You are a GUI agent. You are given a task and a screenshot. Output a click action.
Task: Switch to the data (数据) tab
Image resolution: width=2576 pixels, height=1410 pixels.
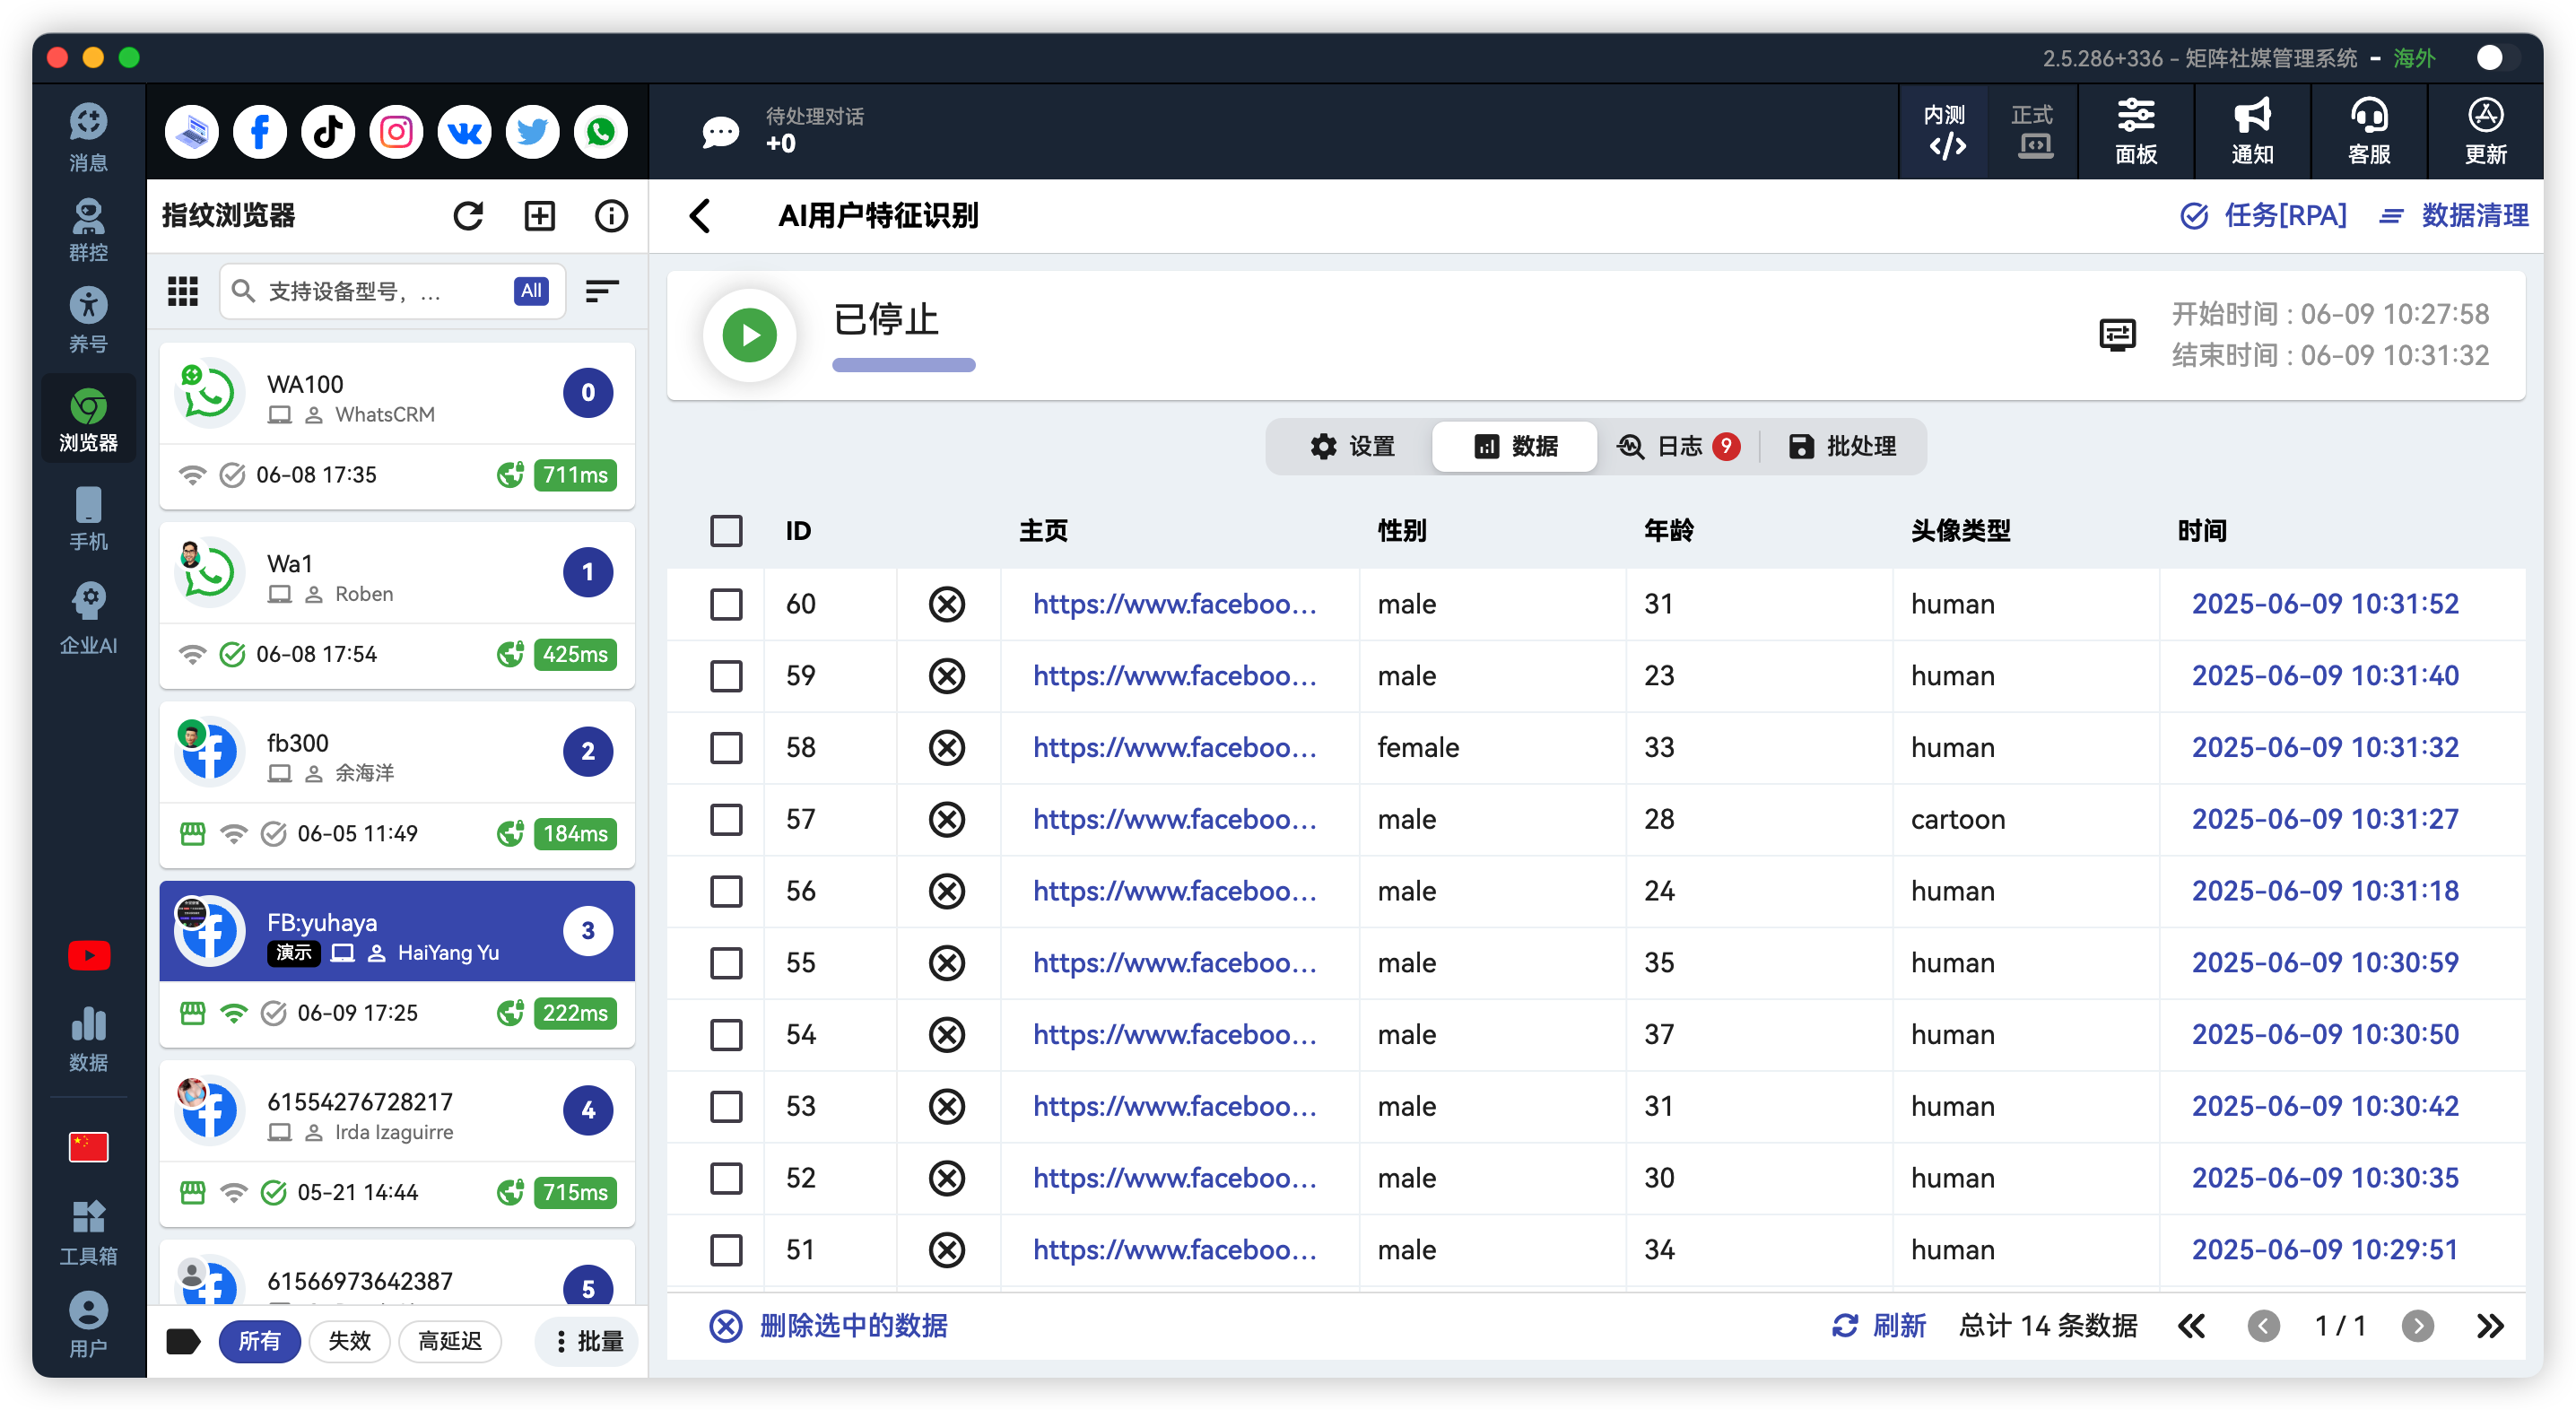coord(1515,446)
